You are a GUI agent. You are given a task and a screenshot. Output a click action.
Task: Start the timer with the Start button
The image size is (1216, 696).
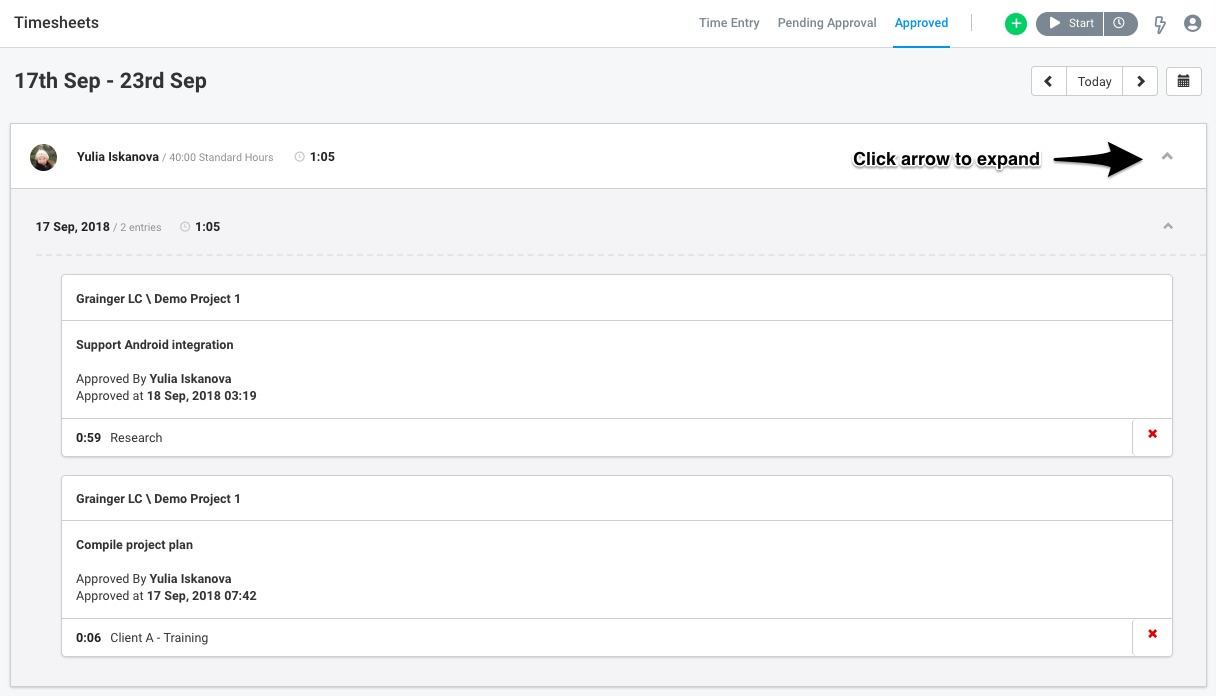point(1070,24)
